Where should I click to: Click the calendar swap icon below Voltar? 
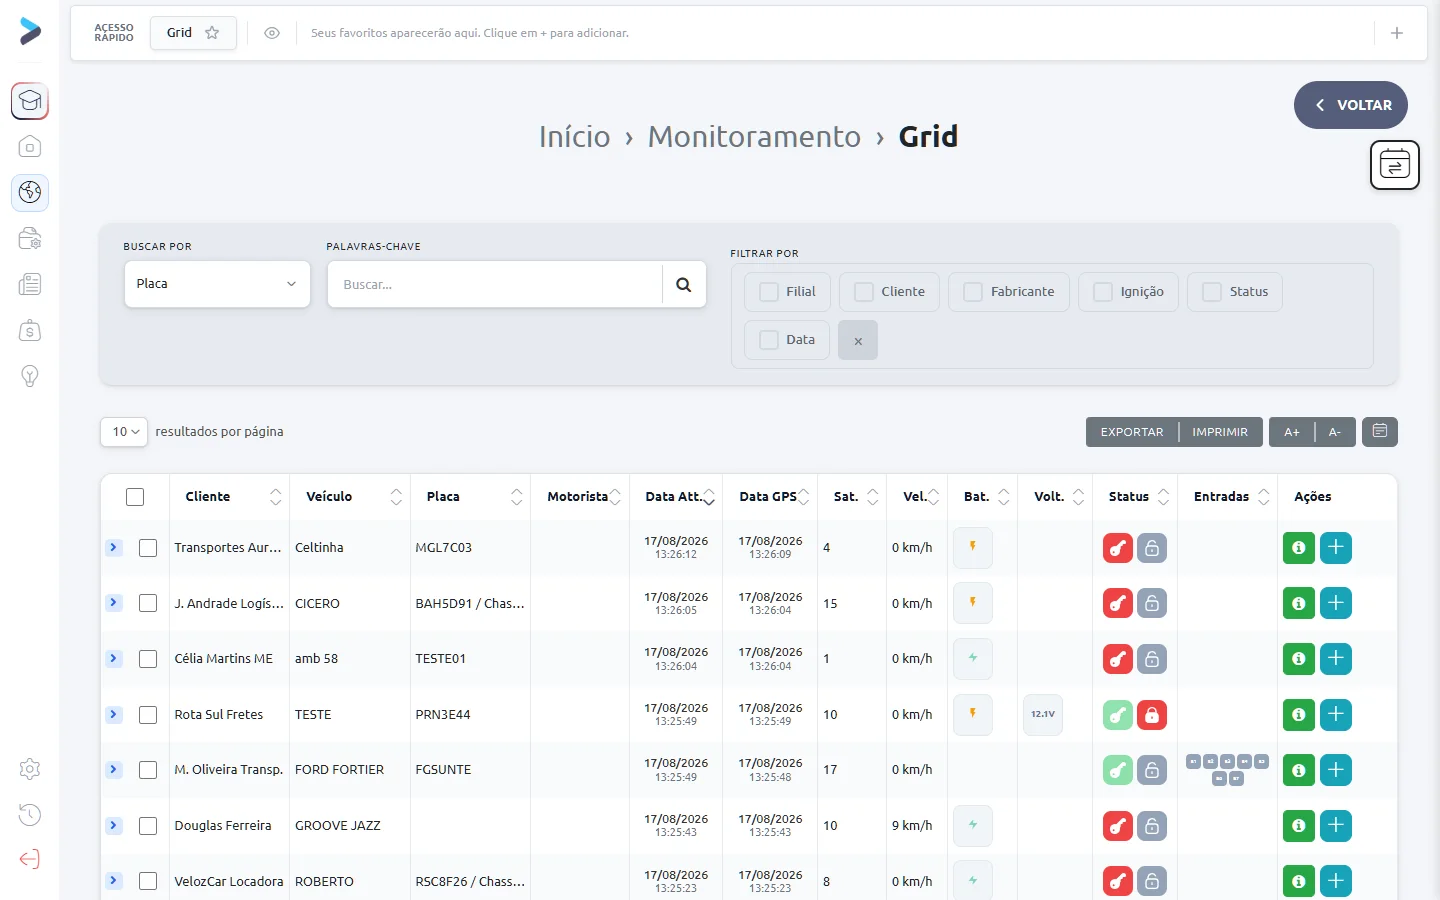click(x=1395, y=165)
